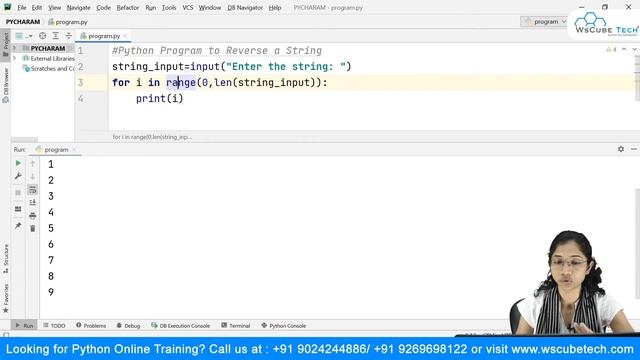Screen dimensions: 640x360
Task: Open the DB Navigator menu
Action: coord(245,7)
